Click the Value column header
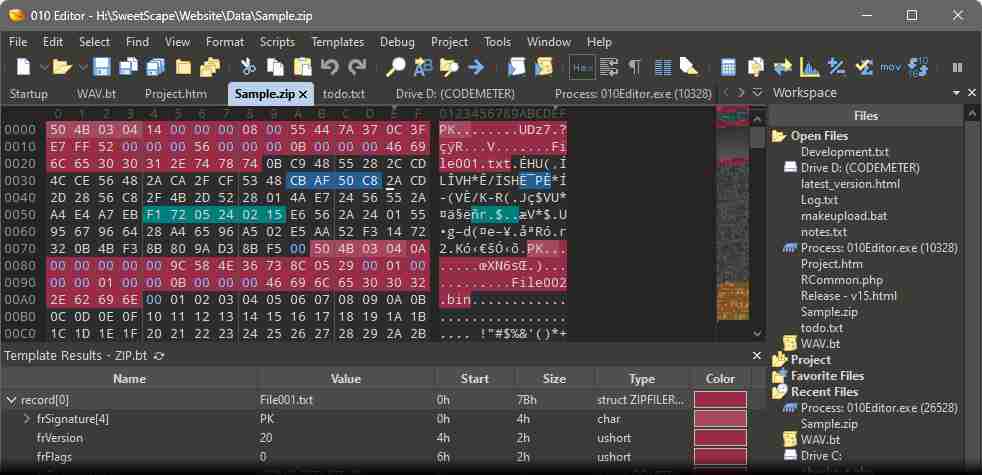982x475 pixels. click(345, 379)
